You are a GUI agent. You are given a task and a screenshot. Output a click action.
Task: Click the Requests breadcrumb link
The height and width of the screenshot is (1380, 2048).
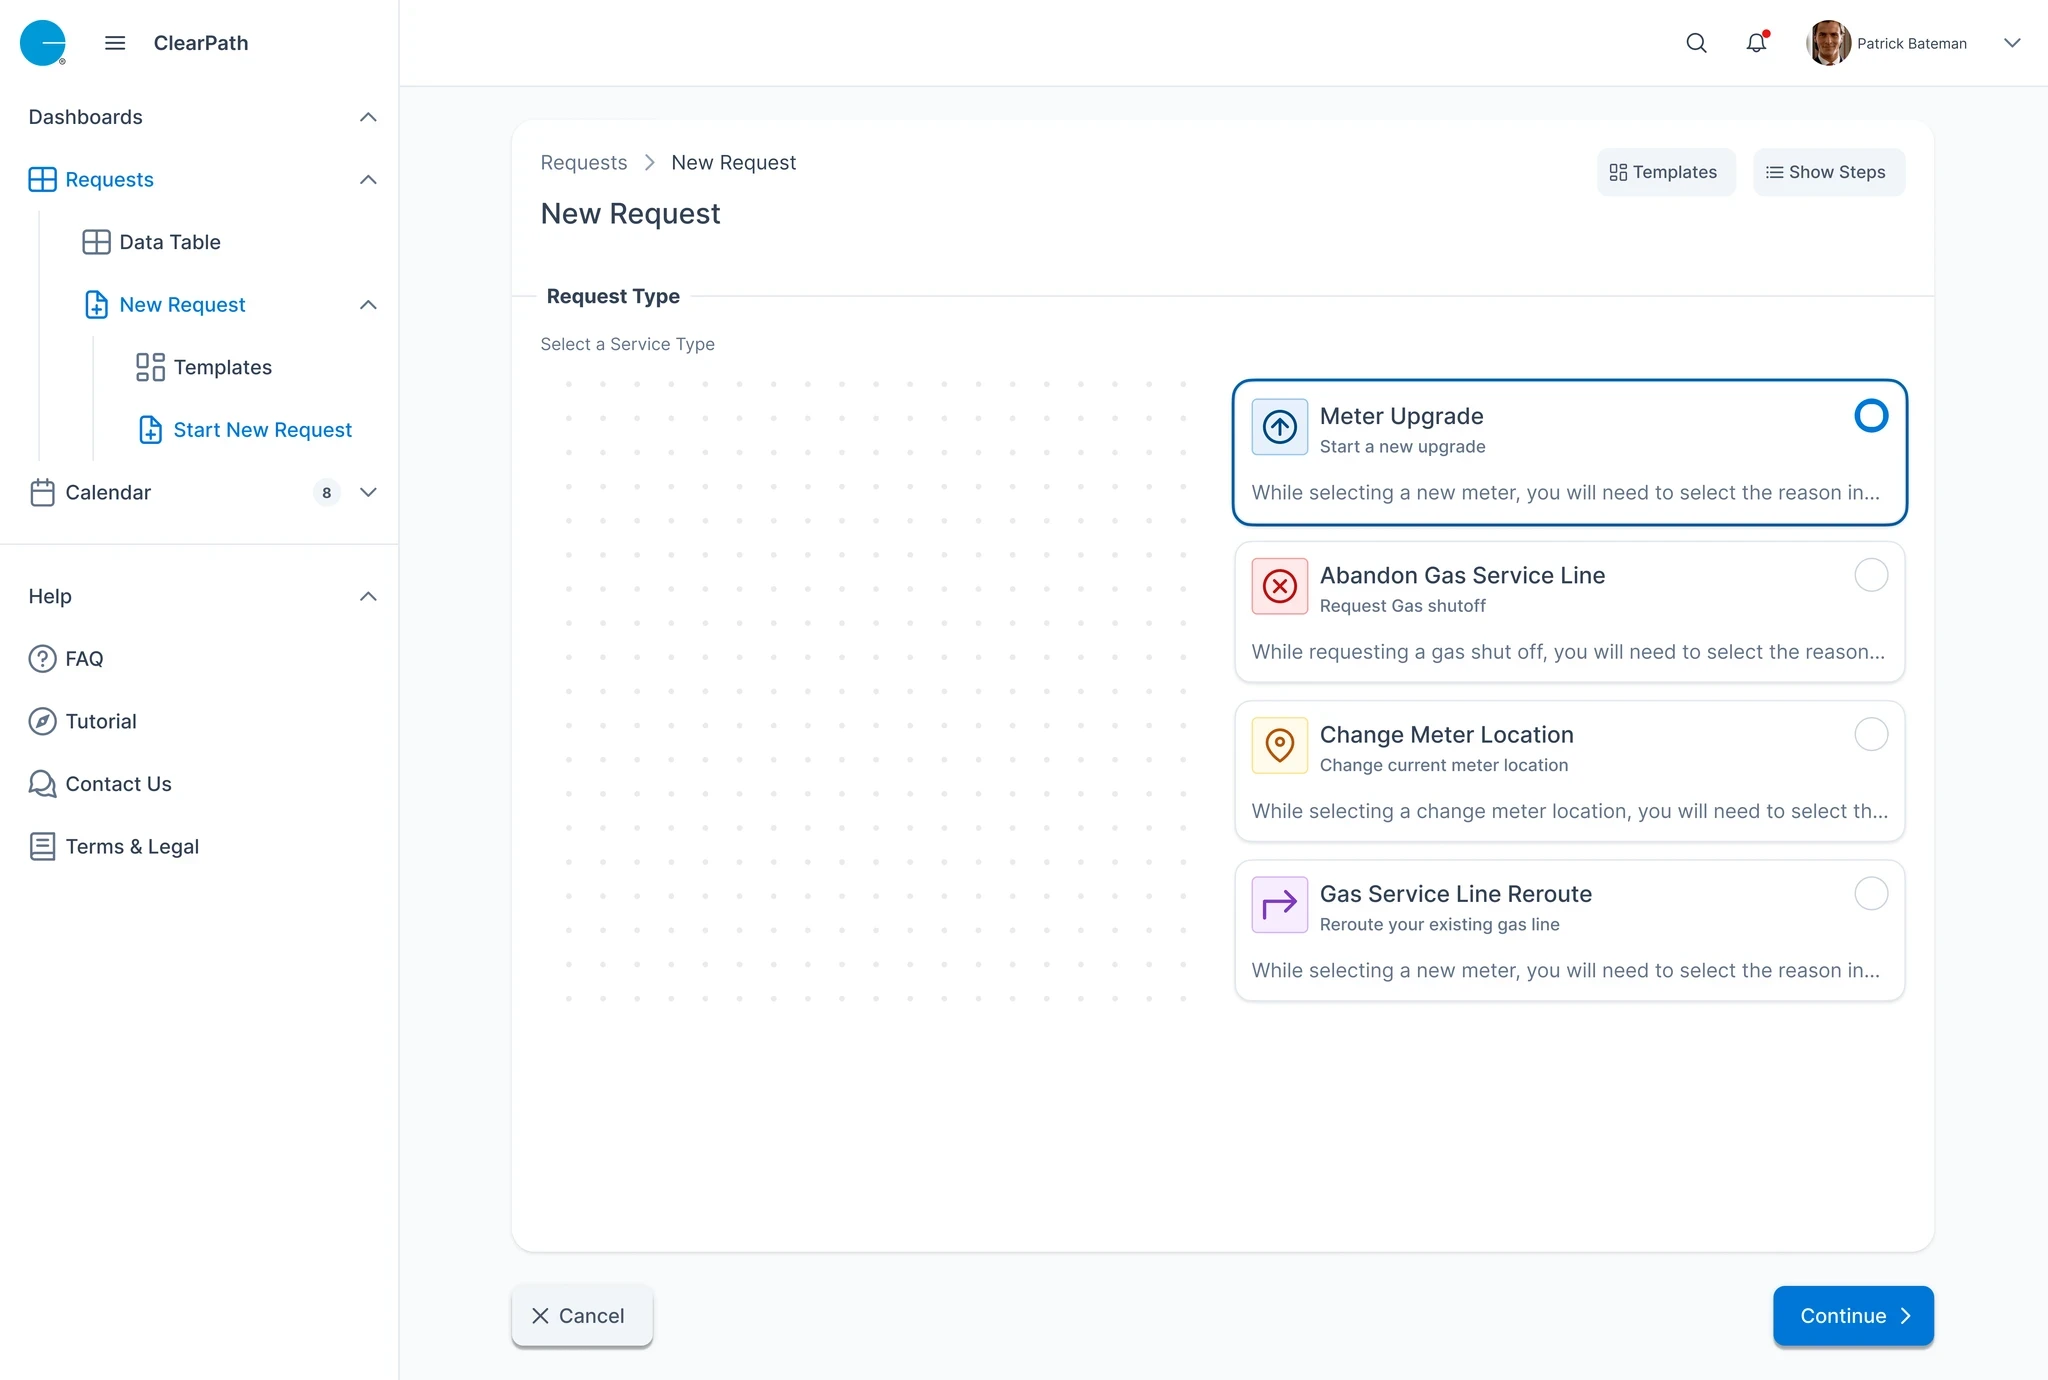tap(583, 163)
